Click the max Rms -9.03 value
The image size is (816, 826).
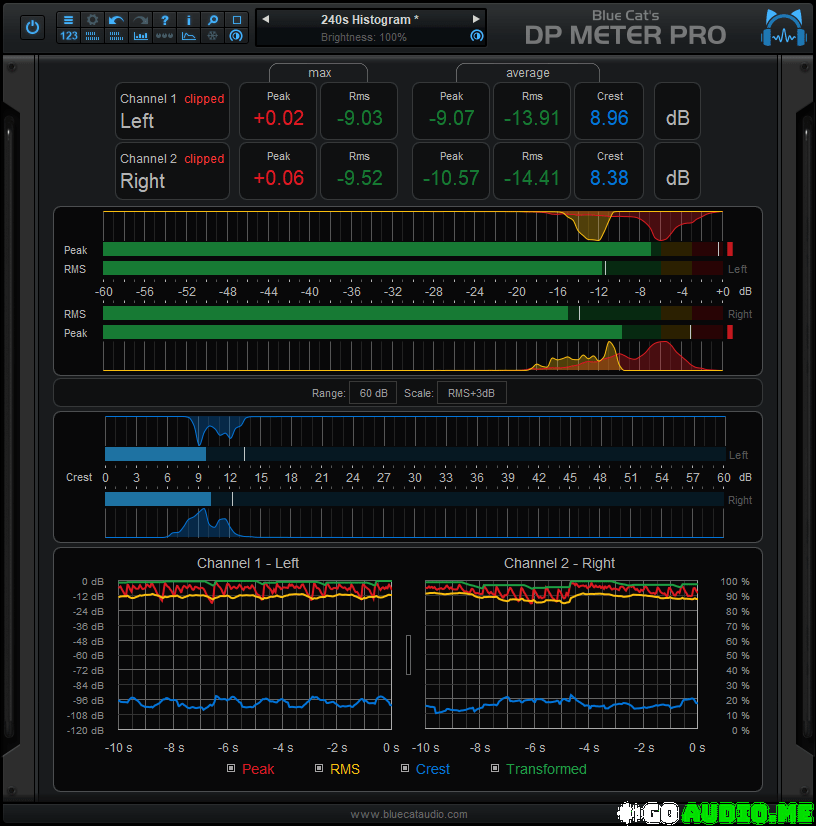(359, 118)
